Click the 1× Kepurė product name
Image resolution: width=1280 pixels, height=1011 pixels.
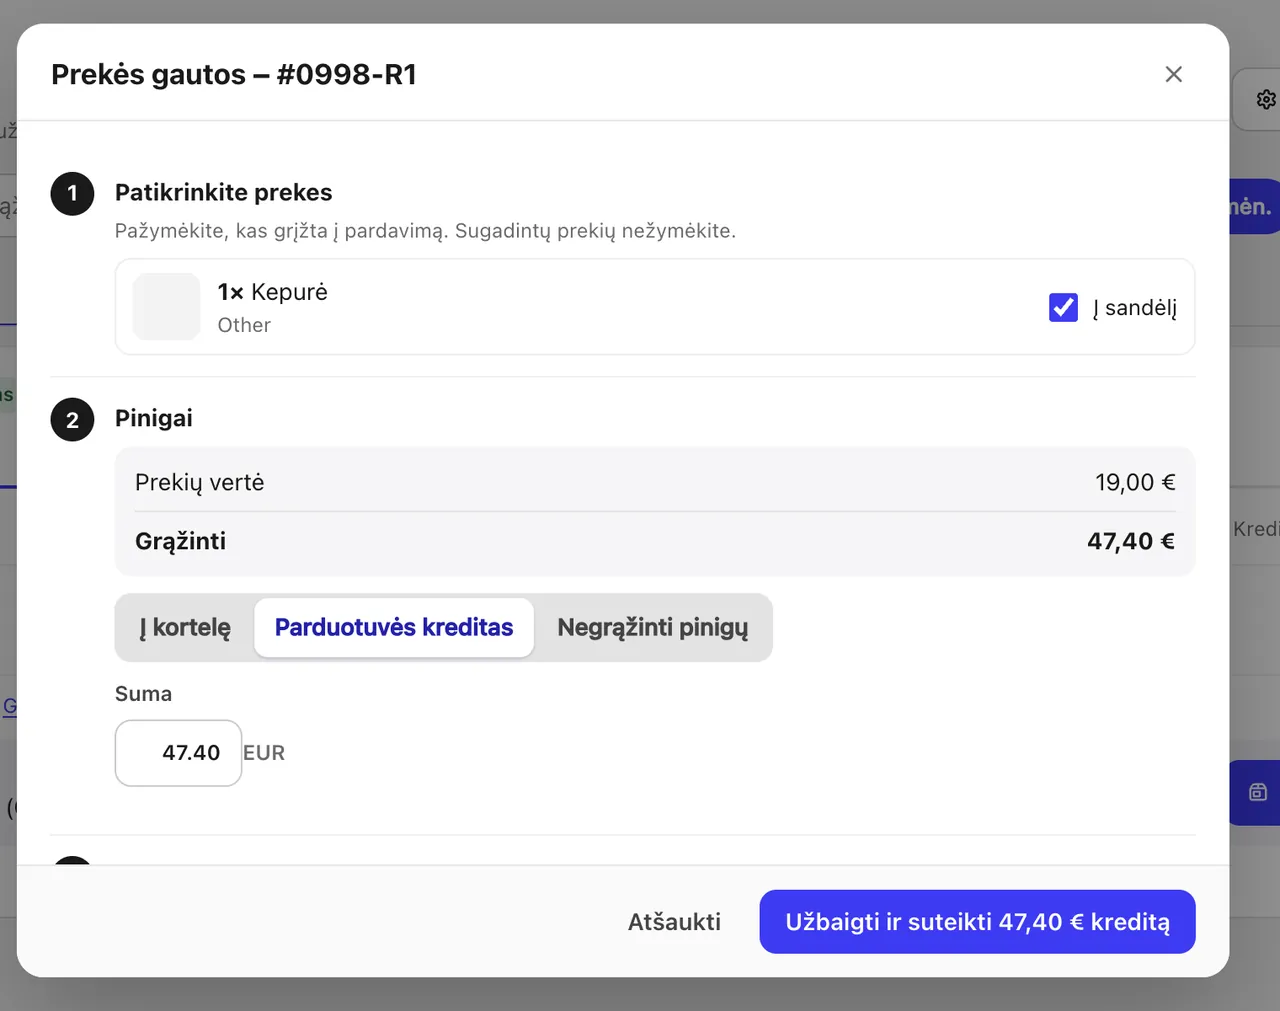[x=273, y=292]
